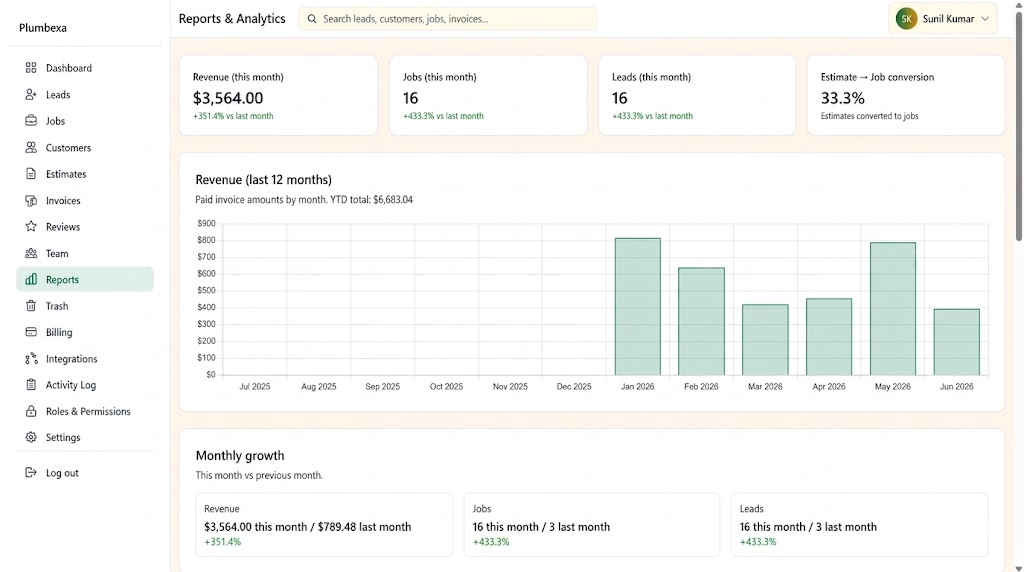The height and width of the screenshot is (572, 1024).
Task: Click the Leads (this month) card title
Action: 651,77
